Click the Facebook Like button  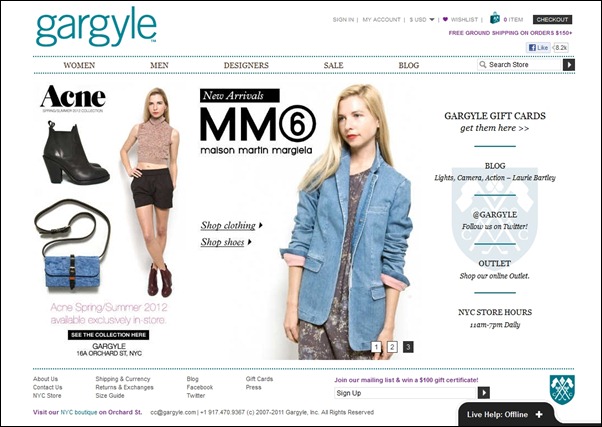click(538, 48)
